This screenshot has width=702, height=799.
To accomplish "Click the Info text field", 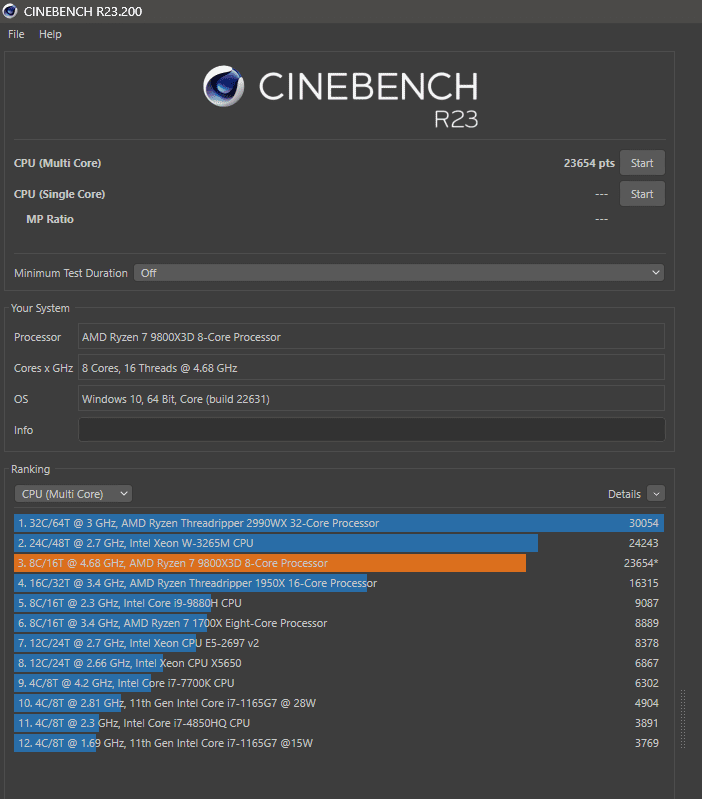I will point(371,430).
